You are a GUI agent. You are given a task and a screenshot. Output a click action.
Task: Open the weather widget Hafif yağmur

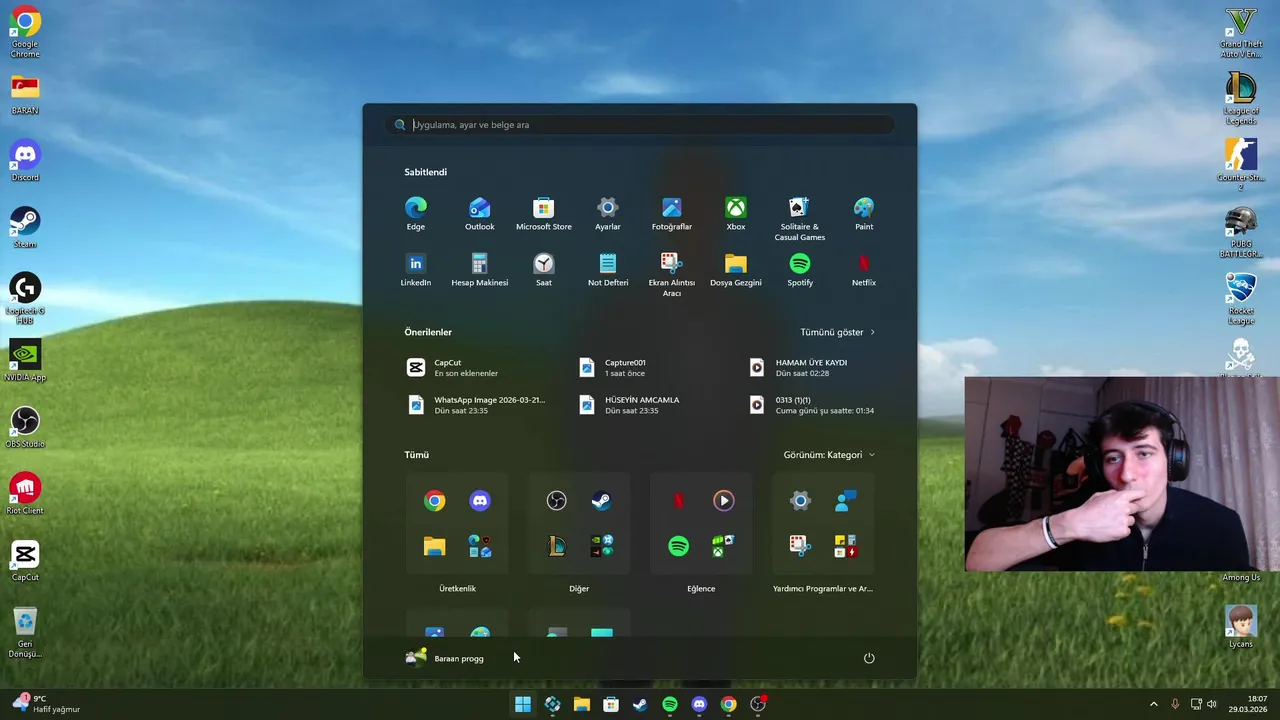[47, 704]
